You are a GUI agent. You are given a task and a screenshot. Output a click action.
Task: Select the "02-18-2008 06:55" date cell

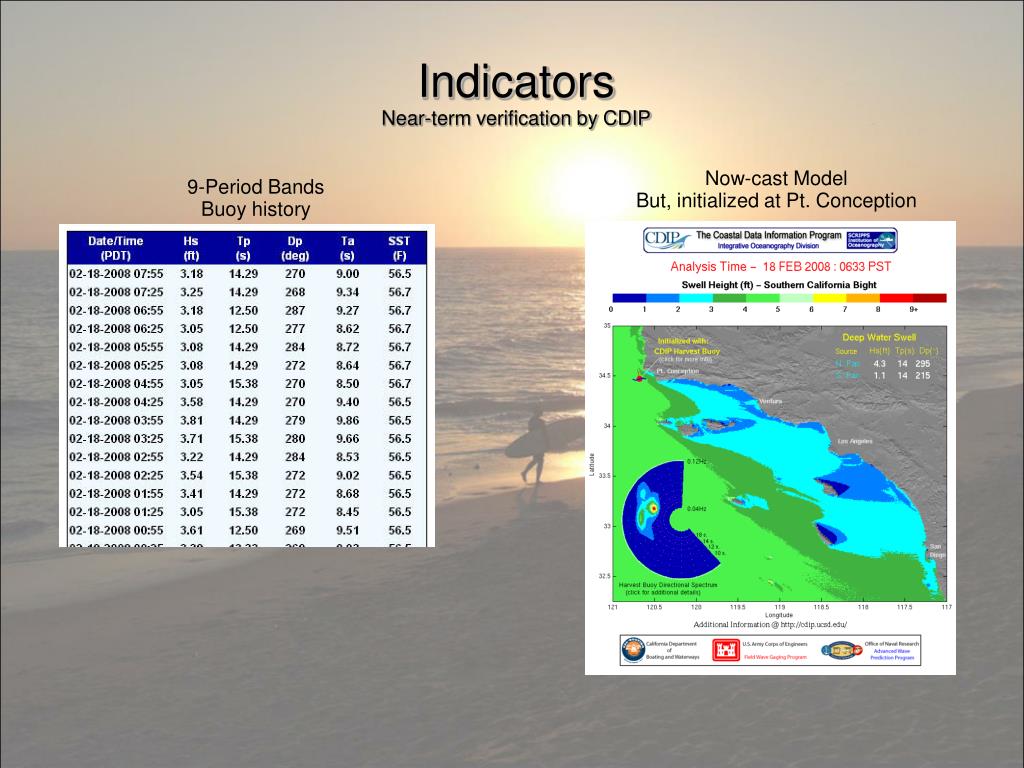click(116, 310)
